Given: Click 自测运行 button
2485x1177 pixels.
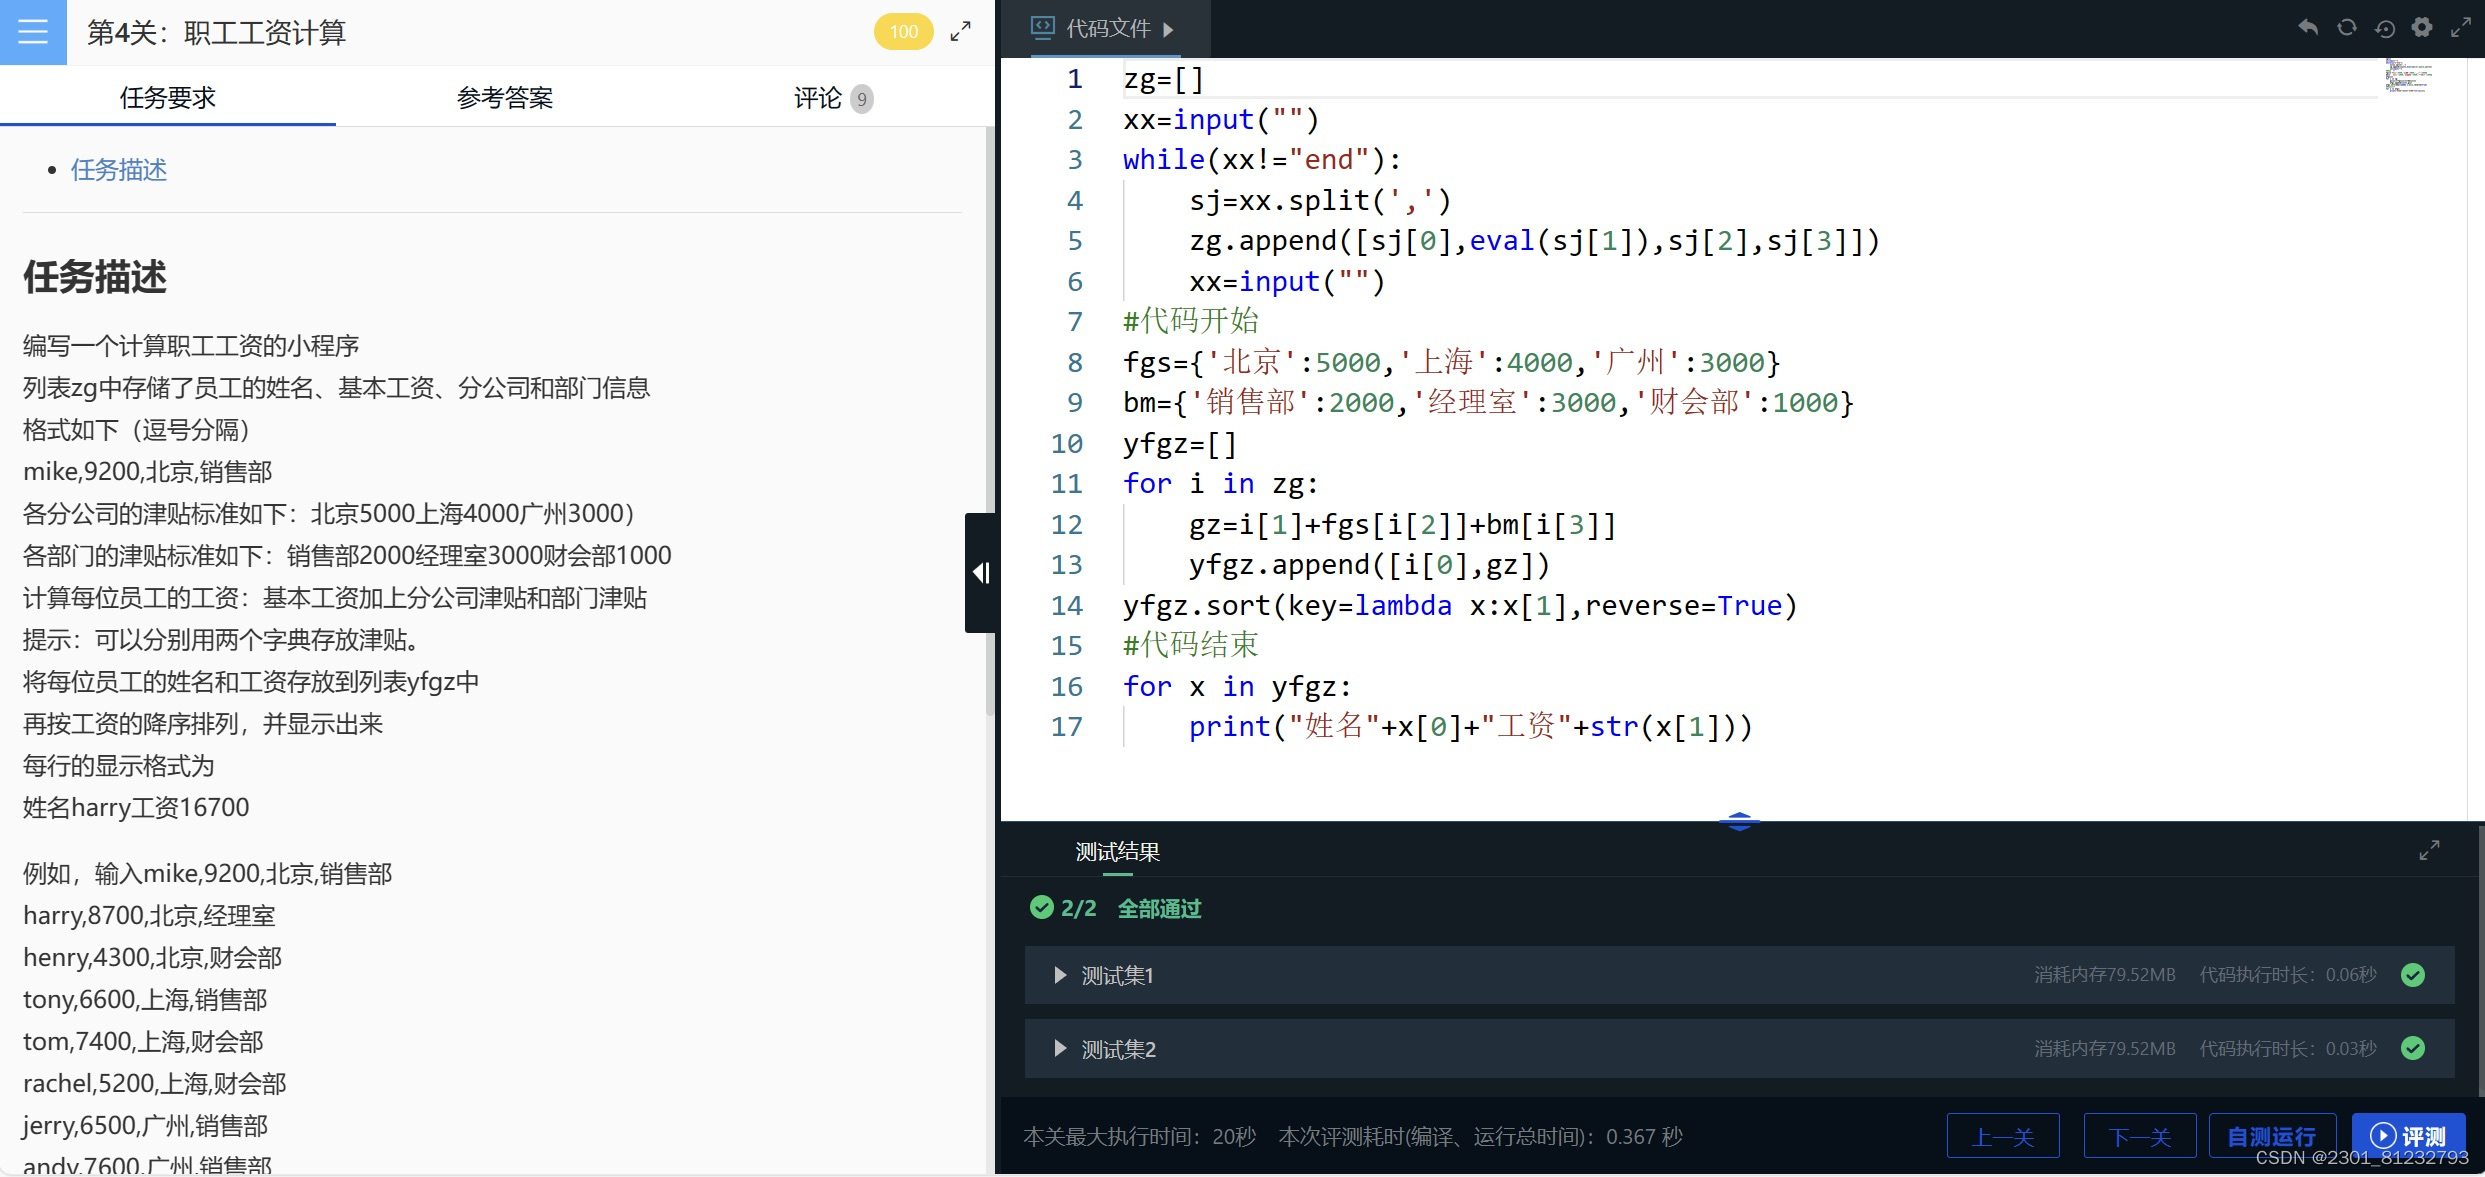Looking at the screenshot, I should (x=2272, y=1136).
